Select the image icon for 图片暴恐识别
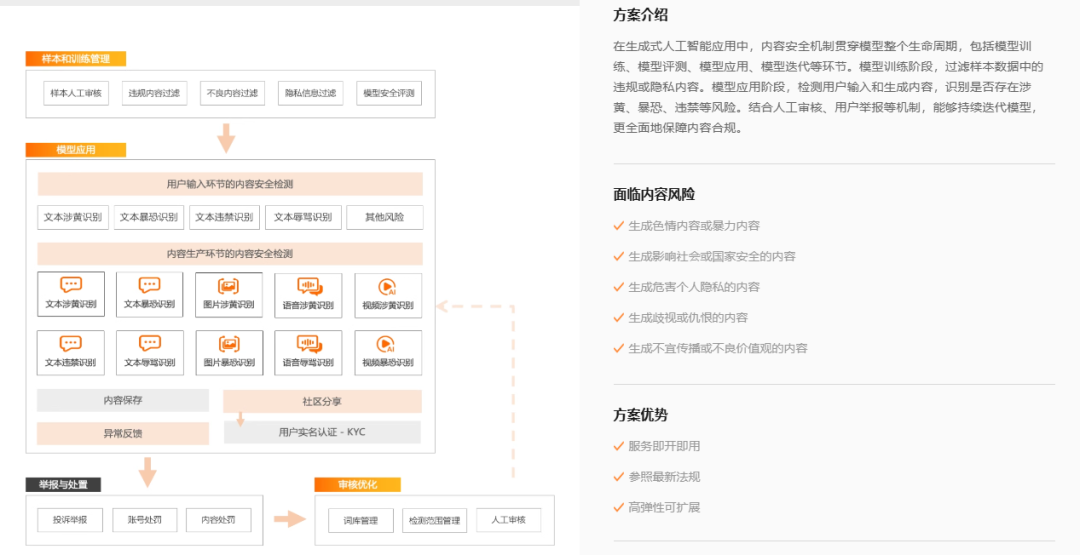The image size is (1080, 555). 229,343
